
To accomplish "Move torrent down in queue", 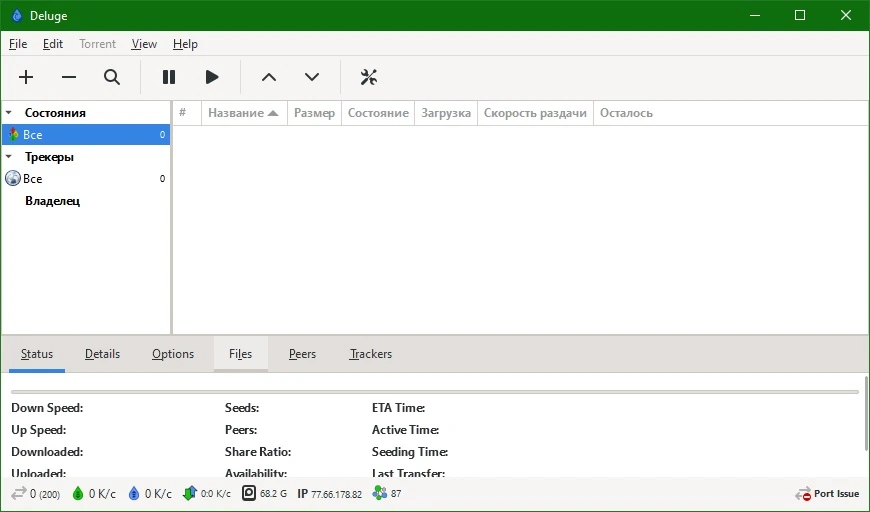I will (x=312, y=77).
